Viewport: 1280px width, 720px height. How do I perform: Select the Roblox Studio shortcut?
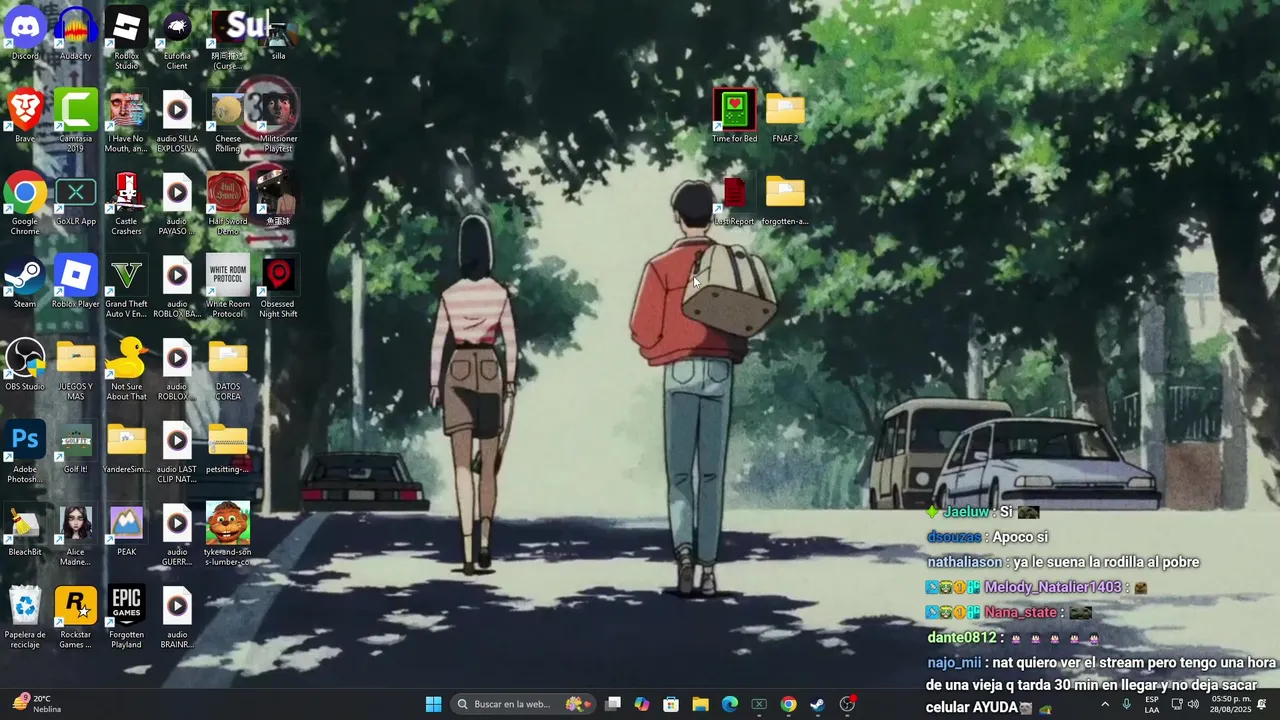[x=127, y=40]
